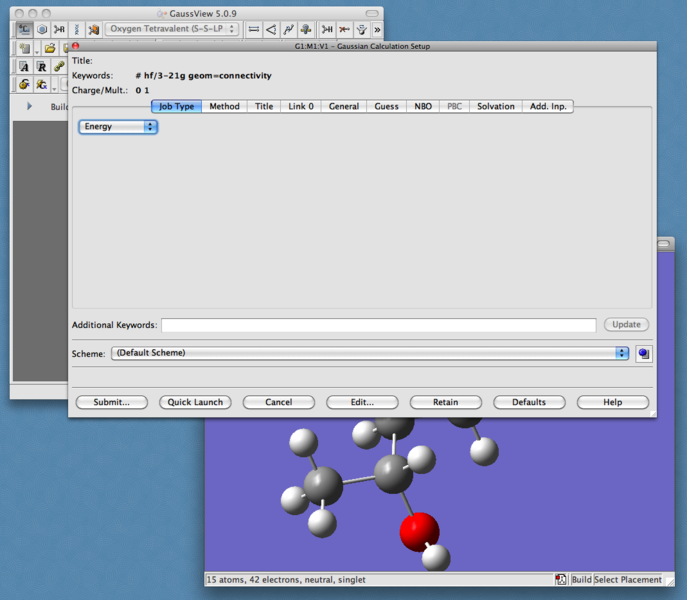Select the Delete Atom tool
This screenshot has width=687, height=600.
tap(344, 29)
